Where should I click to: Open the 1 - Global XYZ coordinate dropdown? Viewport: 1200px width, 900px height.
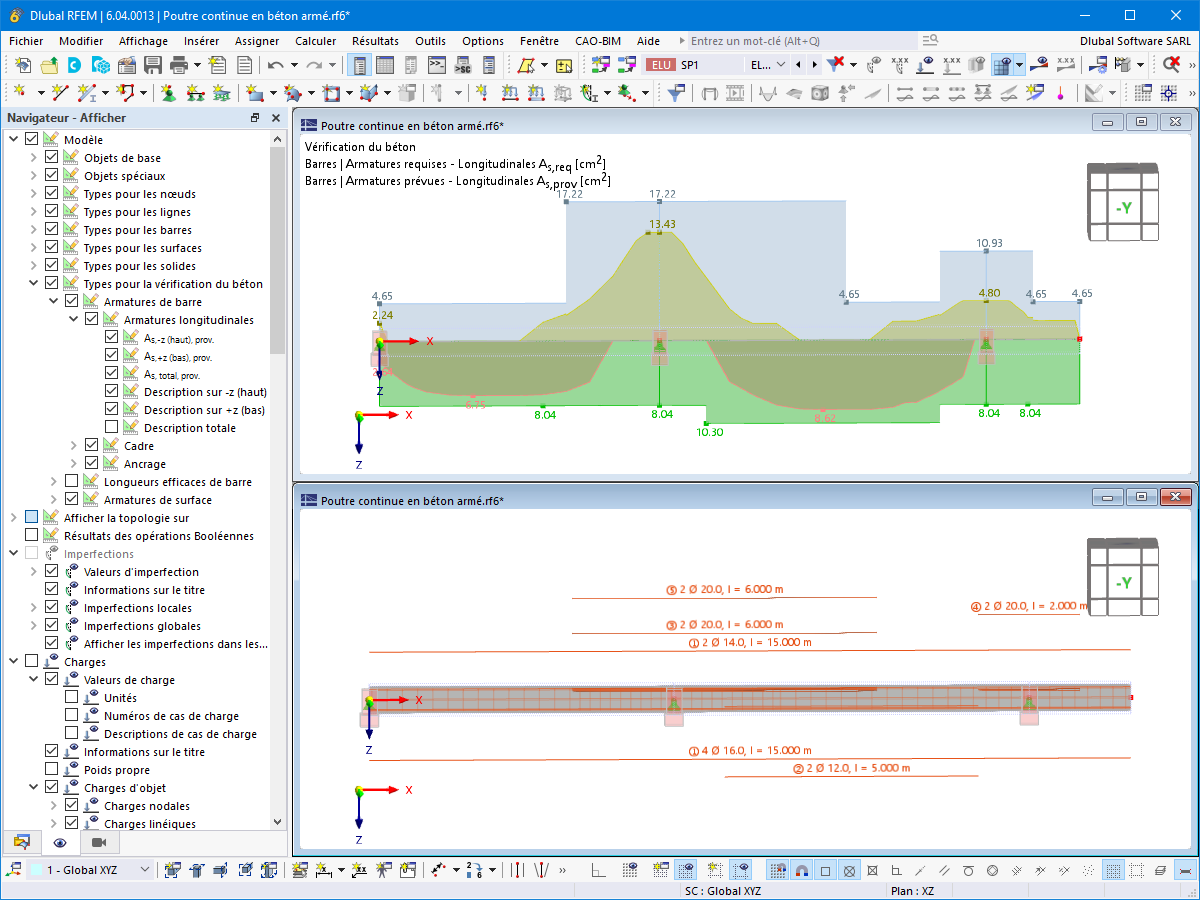[144, 870]
